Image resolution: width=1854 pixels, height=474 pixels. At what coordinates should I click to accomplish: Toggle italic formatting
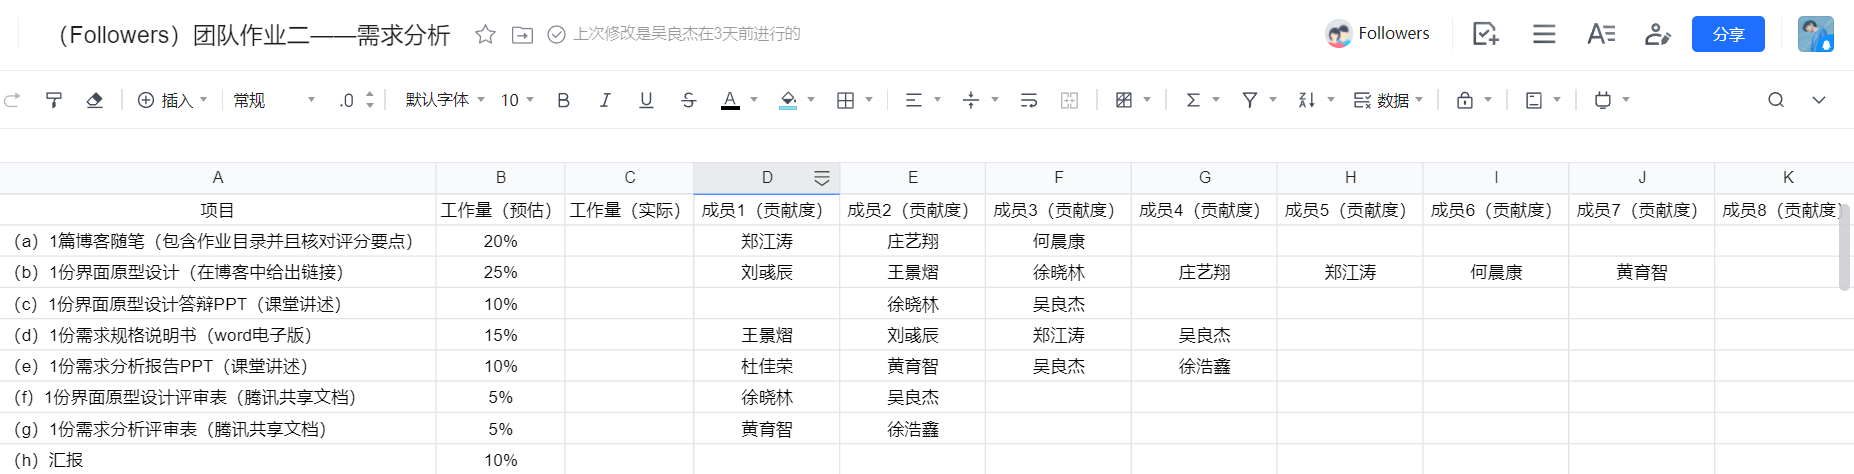[605, 100]
